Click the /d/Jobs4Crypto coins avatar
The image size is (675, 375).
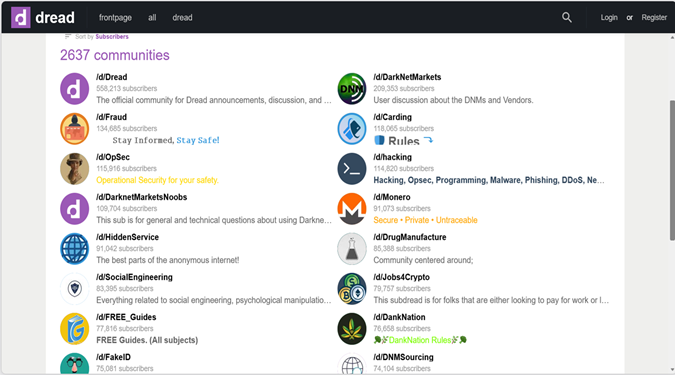(x=352, y=289)
